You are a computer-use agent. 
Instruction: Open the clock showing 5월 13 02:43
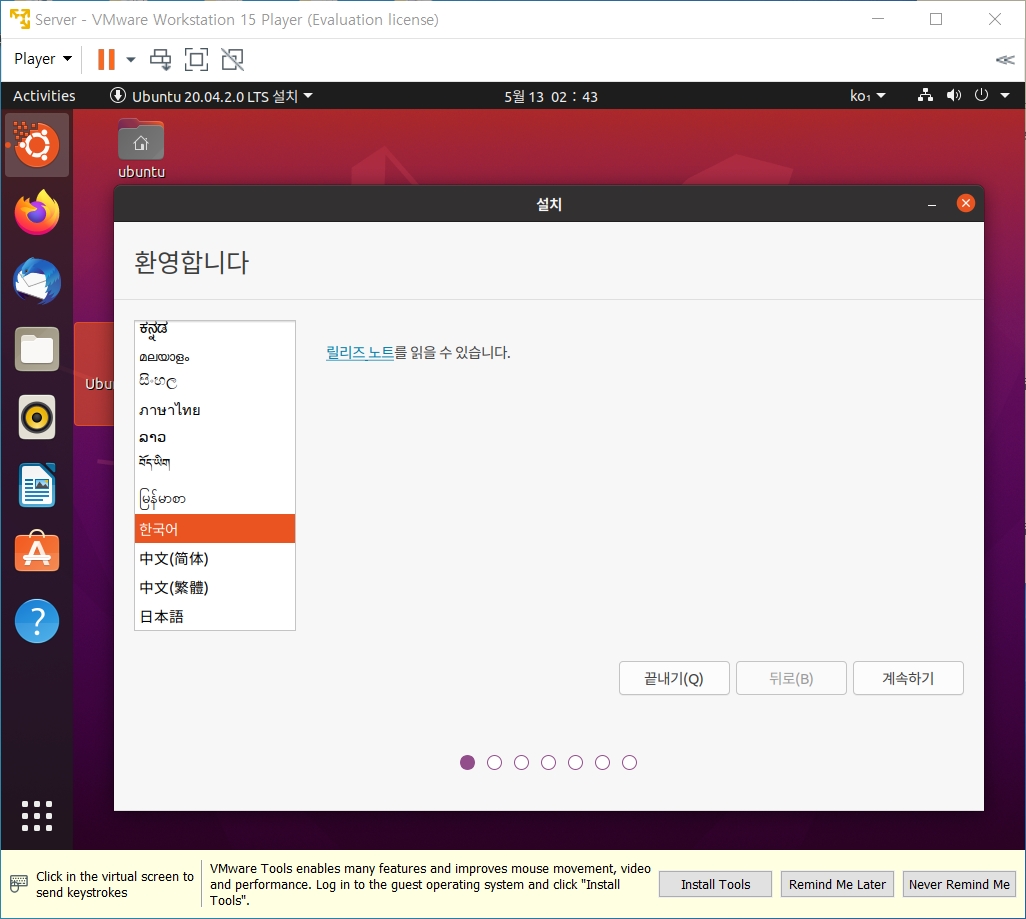(x=550, y=96)
